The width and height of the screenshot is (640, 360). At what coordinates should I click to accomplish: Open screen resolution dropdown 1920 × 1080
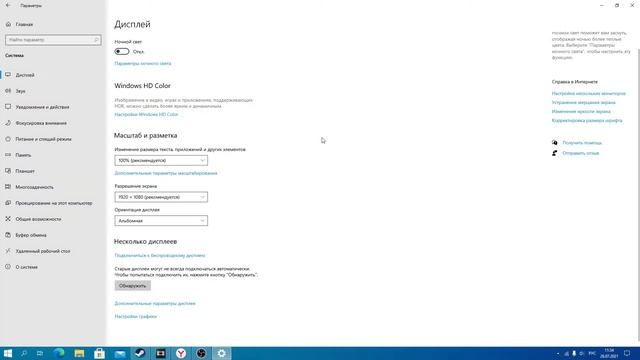161,197
